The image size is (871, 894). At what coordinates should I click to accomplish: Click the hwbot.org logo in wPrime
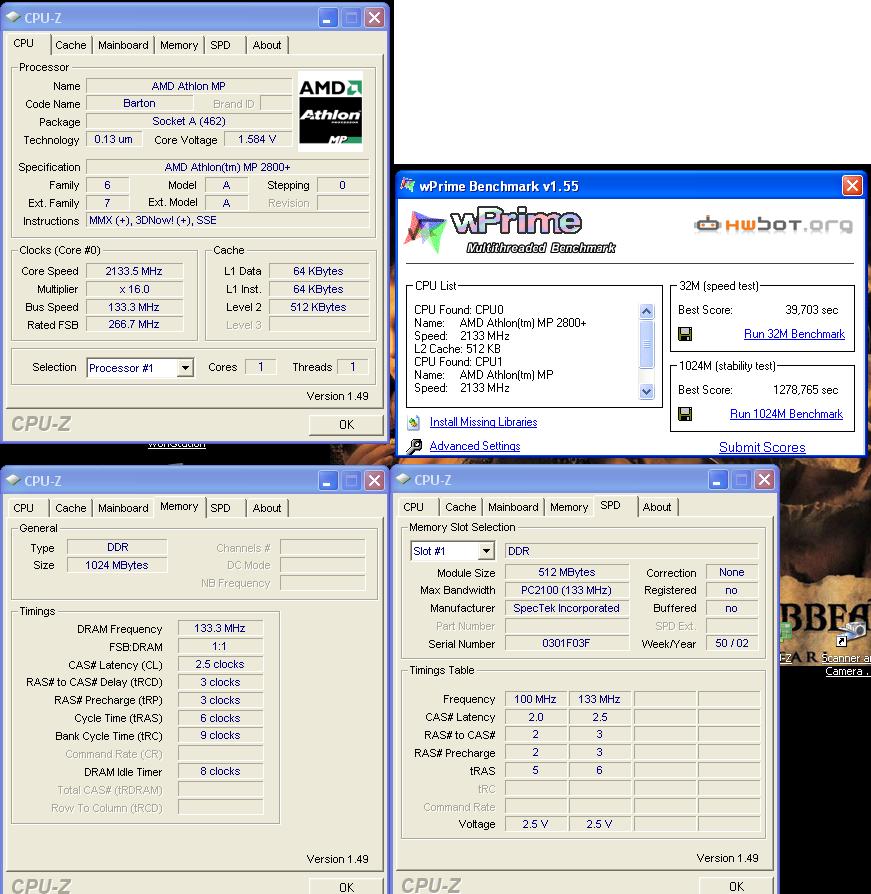pos(774,225)
